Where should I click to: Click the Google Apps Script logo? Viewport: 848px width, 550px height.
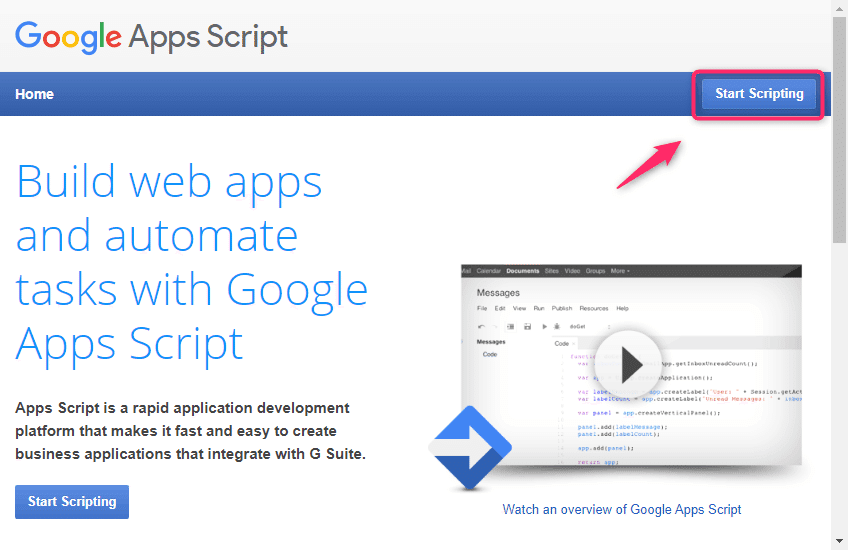click(151, 37)
